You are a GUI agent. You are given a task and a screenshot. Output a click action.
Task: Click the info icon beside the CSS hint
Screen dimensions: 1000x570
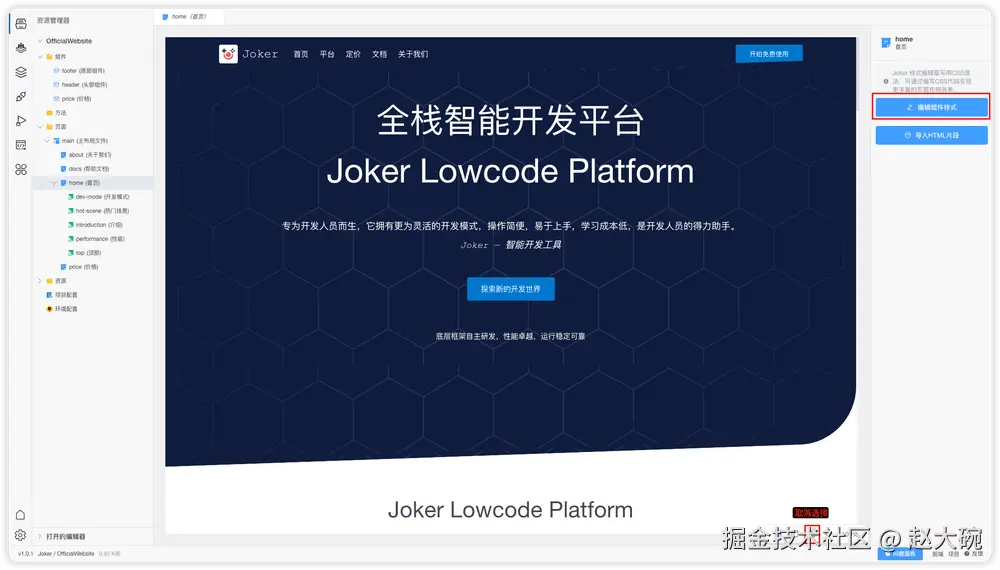[886, 82]
